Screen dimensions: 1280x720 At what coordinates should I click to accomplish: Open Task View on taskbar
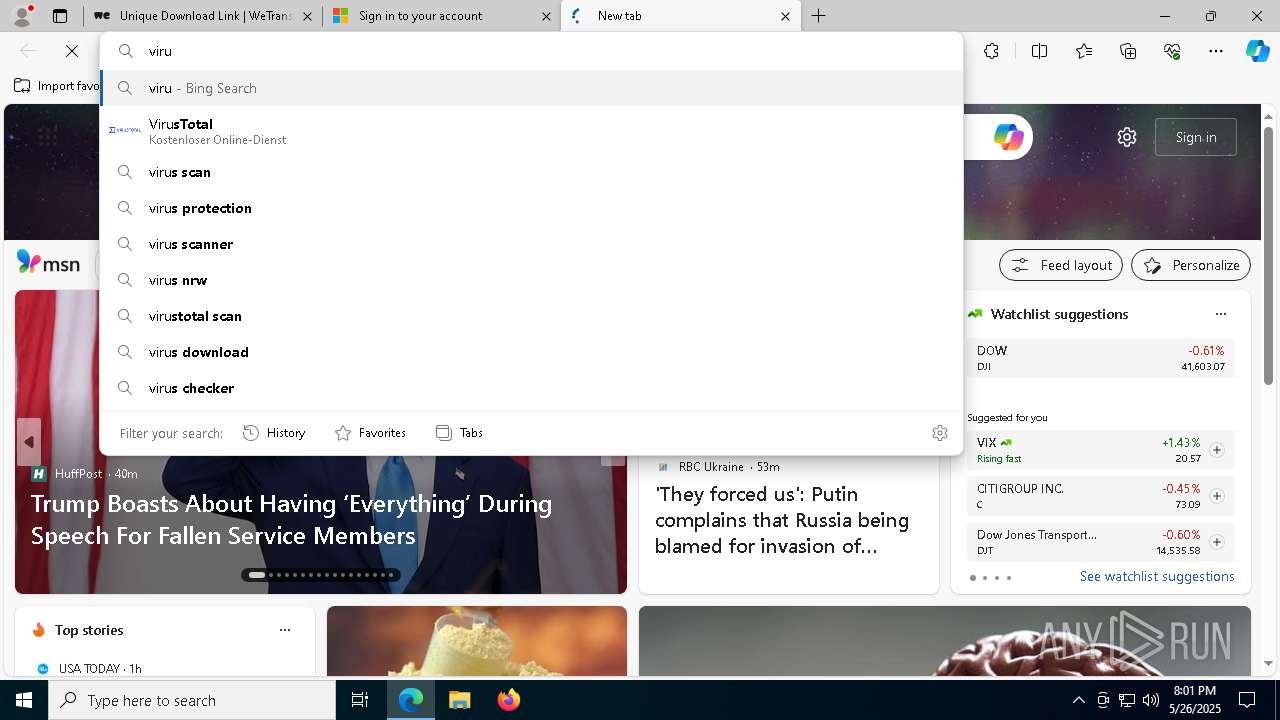360,700
